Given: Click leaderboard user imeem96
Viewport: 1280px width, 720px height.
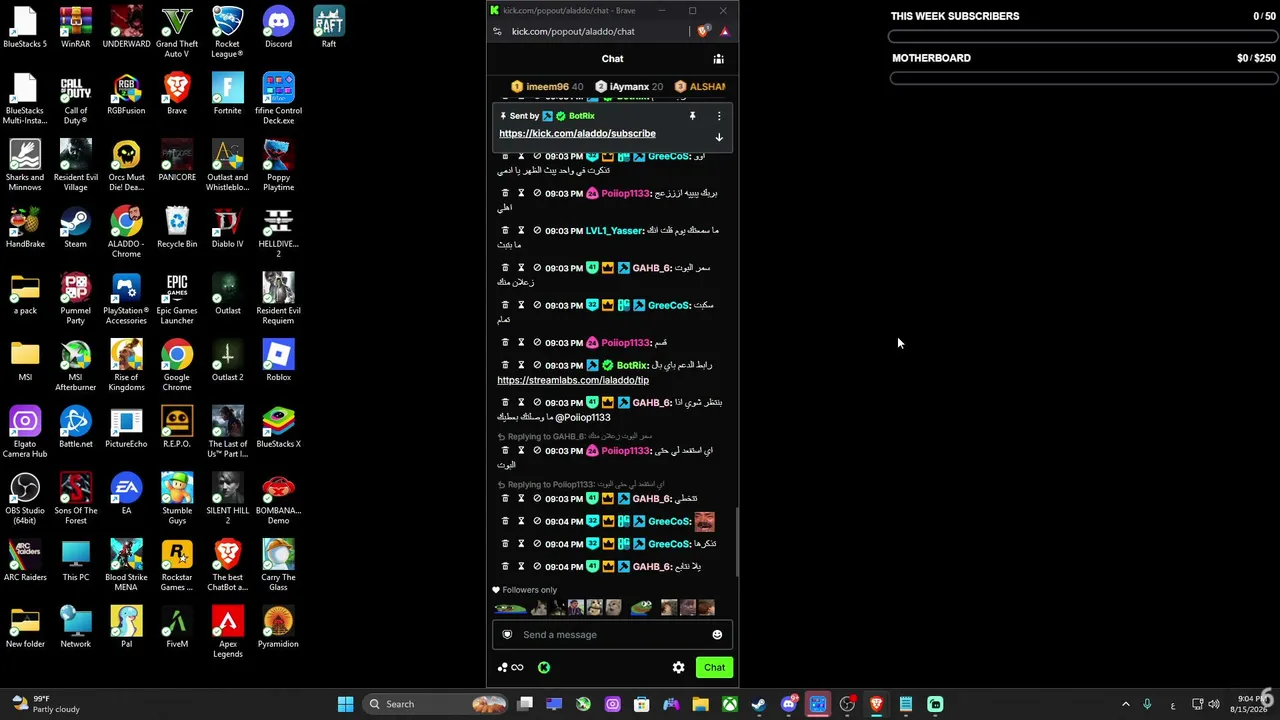Looking at the screenshot, I should (x=547, y=87).
